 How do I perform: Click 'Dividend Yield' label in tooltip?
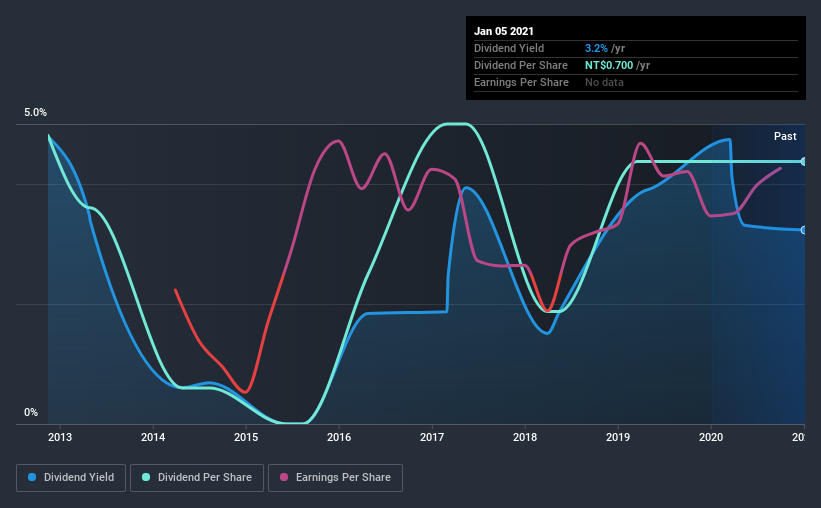pyautogui.click(x=509, y=48)
